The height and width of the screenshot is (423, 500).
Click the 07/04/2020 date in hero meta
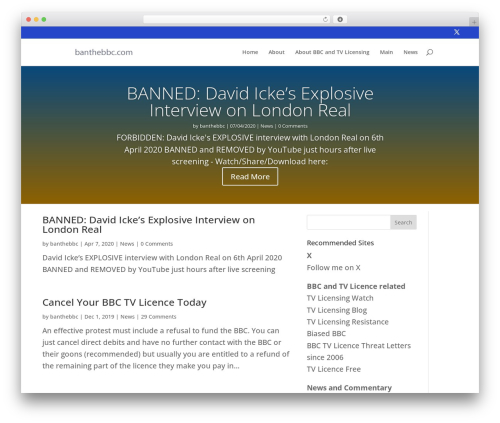point(243,126)
